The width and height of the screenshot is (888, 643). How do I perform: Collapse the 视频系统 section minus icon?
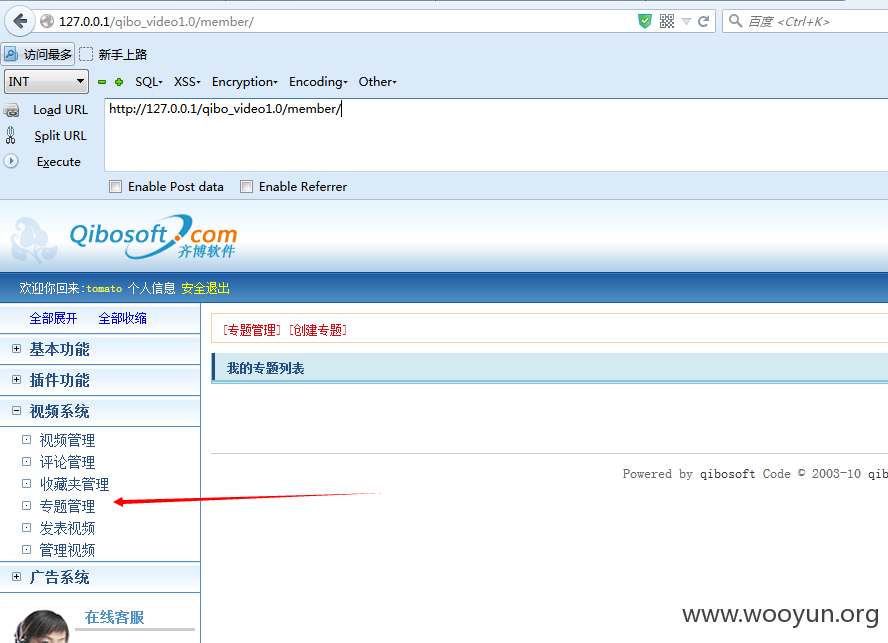(x=16, y=410)
